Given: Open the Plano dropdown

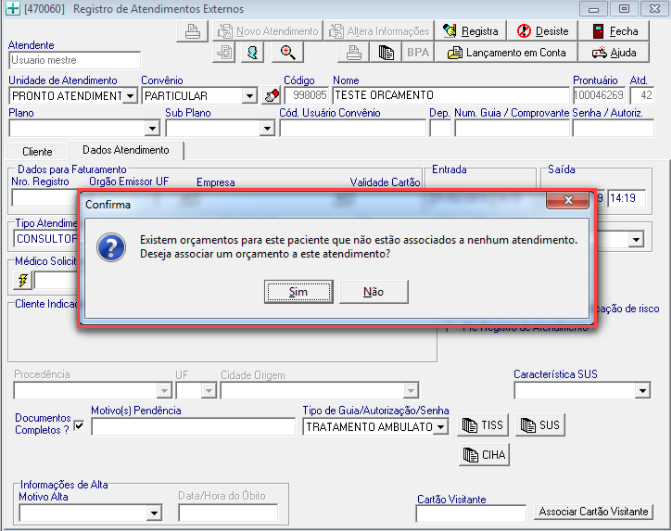Looking at the screenshot, I should pos(151,128).
